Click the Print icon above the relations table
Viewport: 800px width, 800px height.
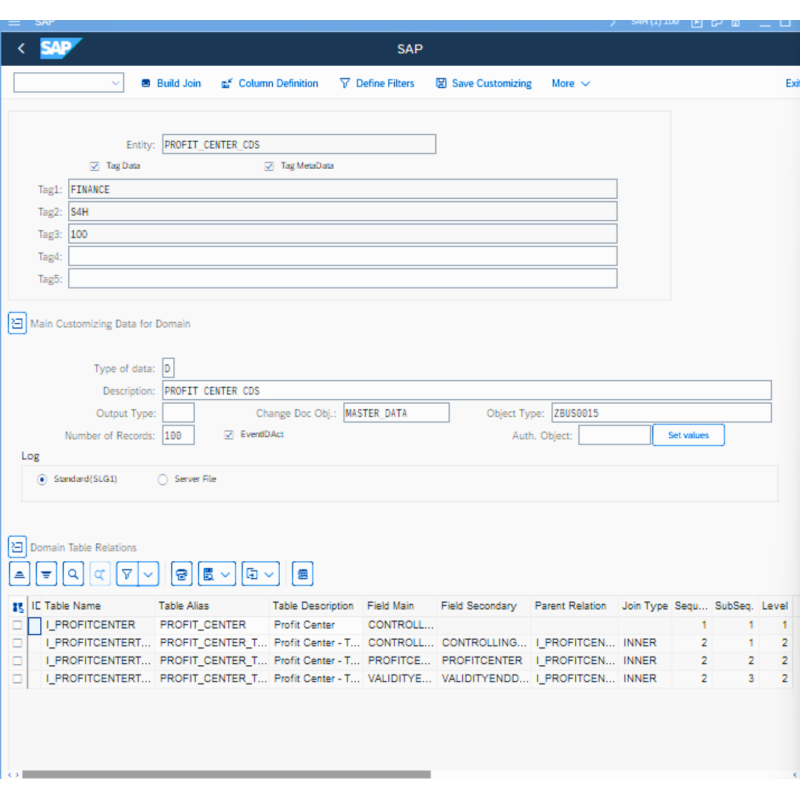click(x=181, y=574)
